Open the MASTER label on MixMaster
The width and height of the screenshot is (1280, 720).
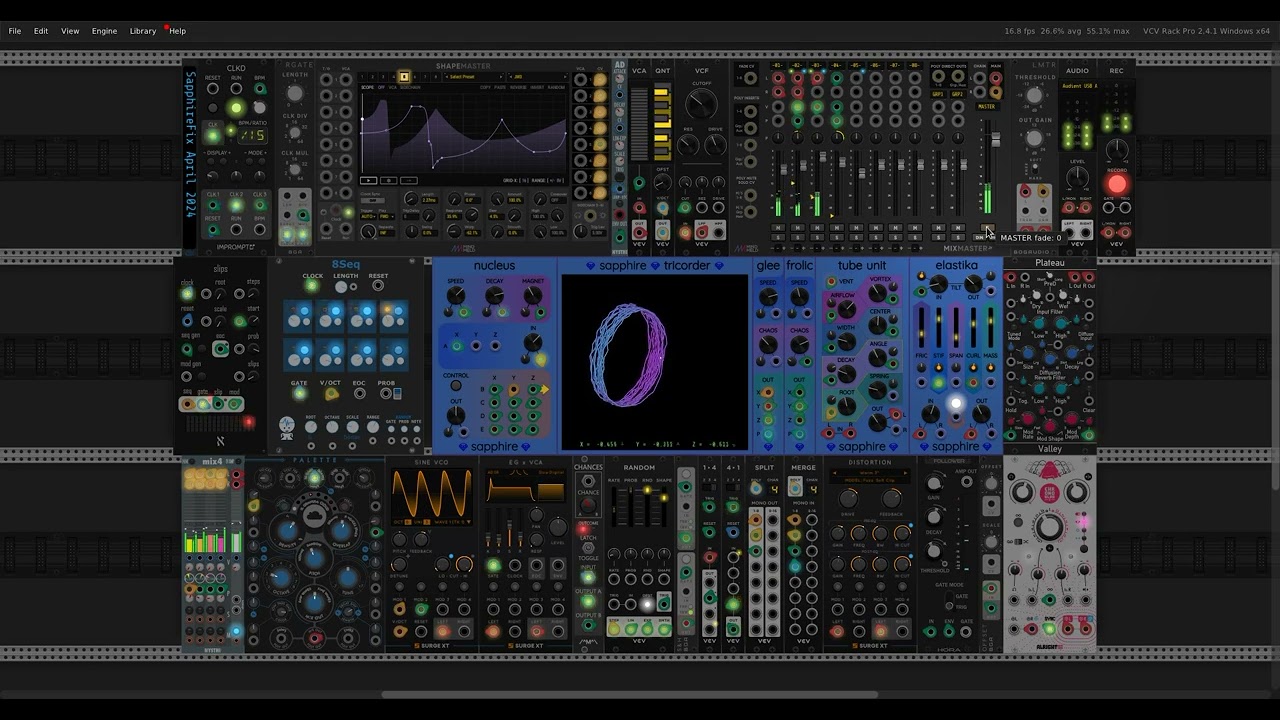tap(986, 106)
